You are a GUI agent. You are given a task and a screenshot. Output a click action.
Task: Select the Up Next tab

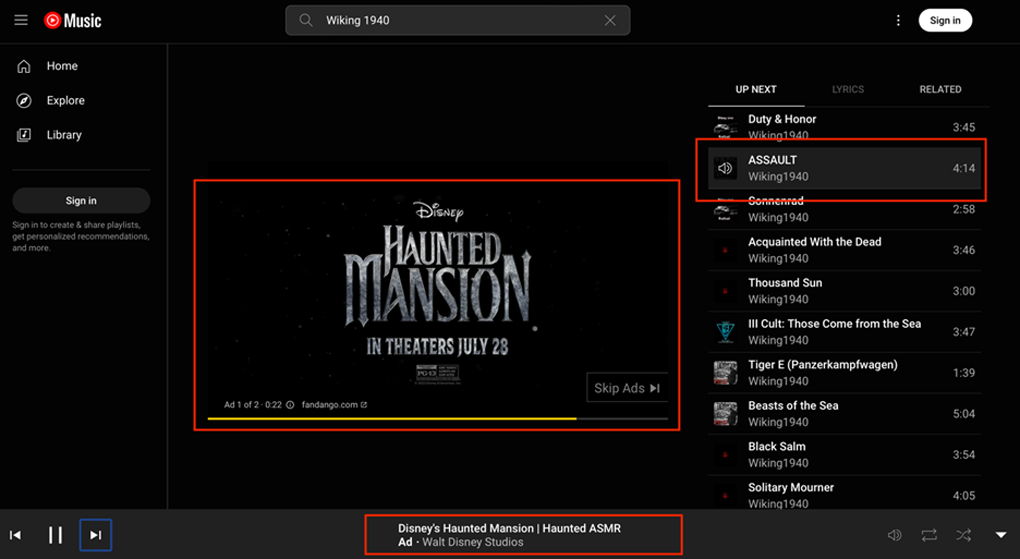(756, 89)
